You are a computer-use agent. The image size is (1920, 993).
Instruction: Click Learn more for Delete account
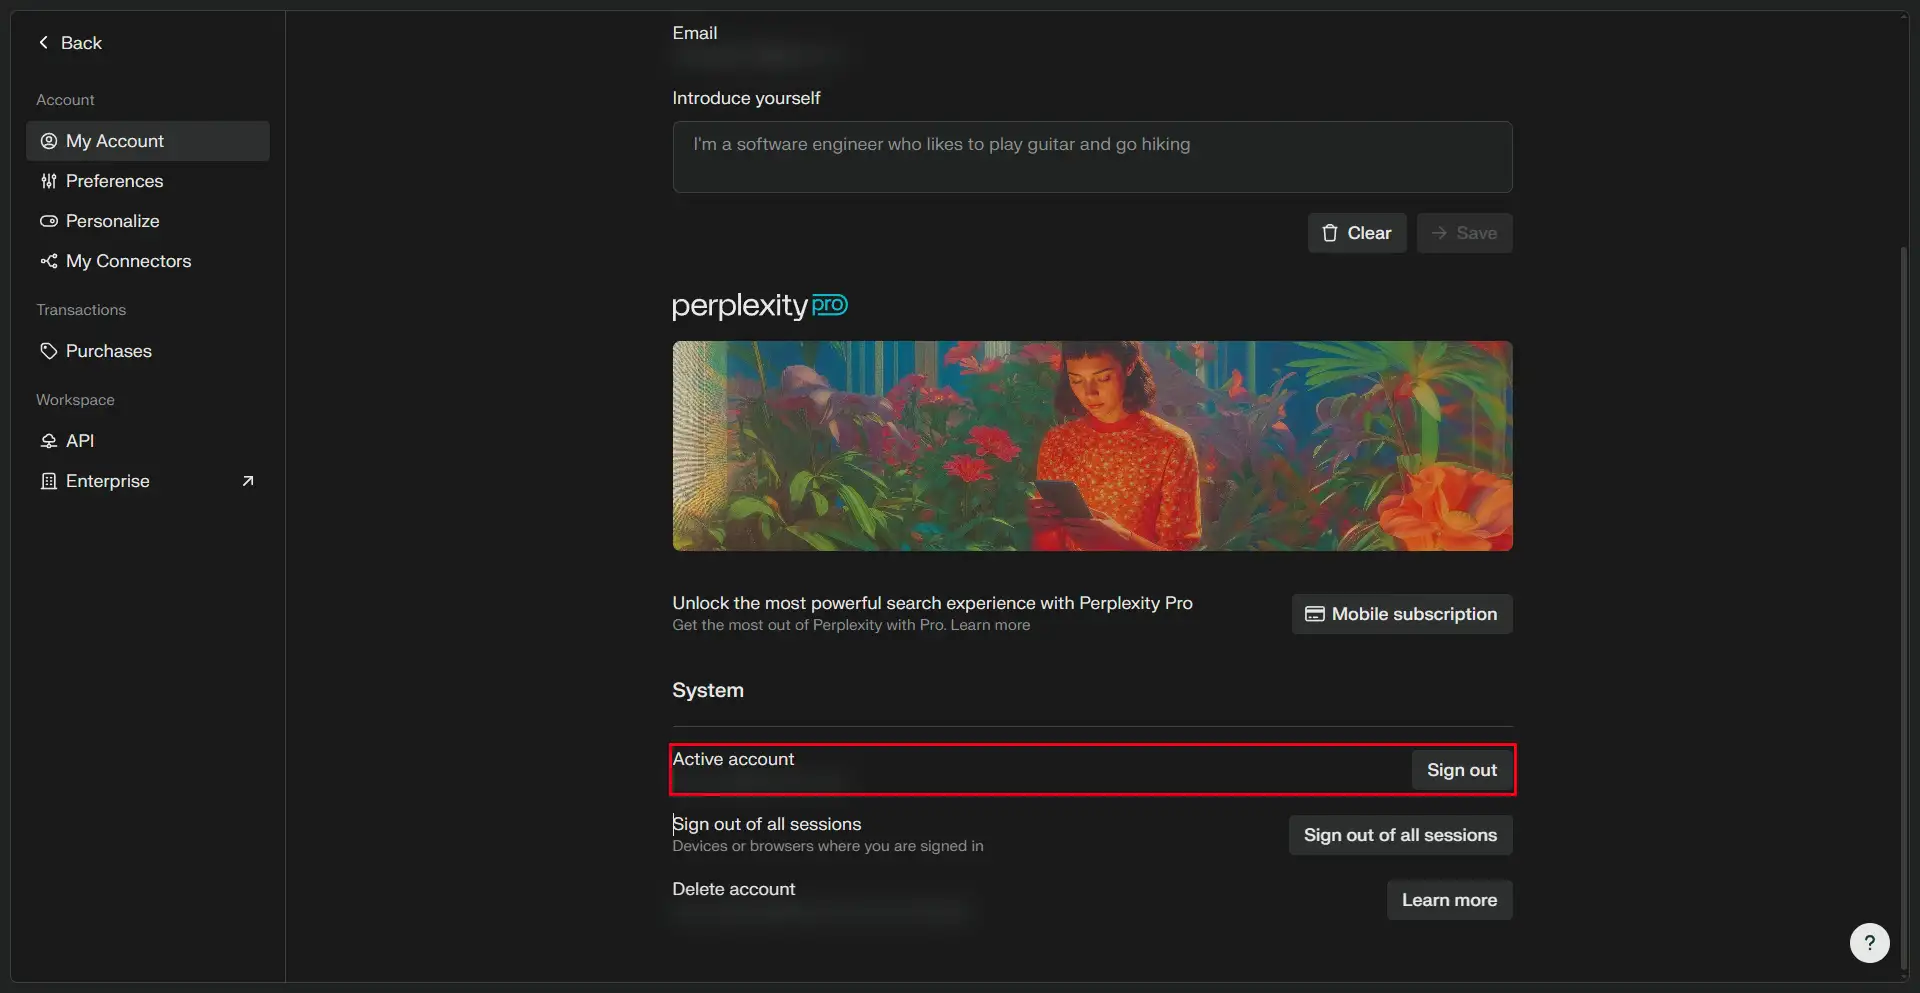pos(1449,900)
